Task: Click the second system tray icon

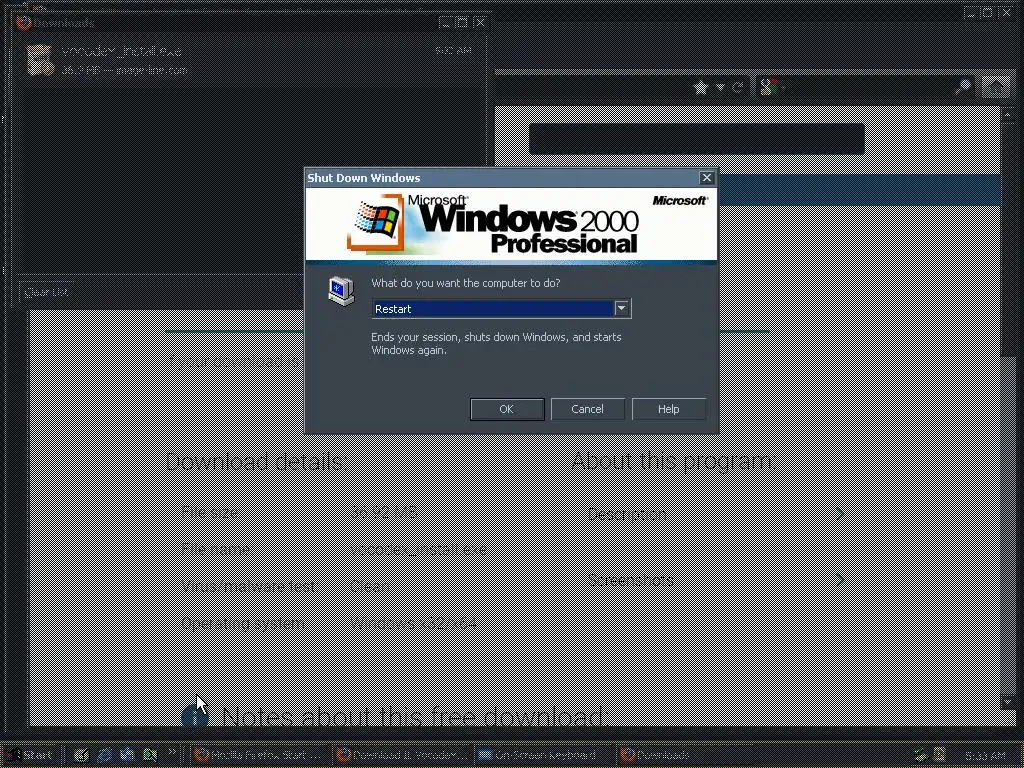Action: [x=939, y=756]
